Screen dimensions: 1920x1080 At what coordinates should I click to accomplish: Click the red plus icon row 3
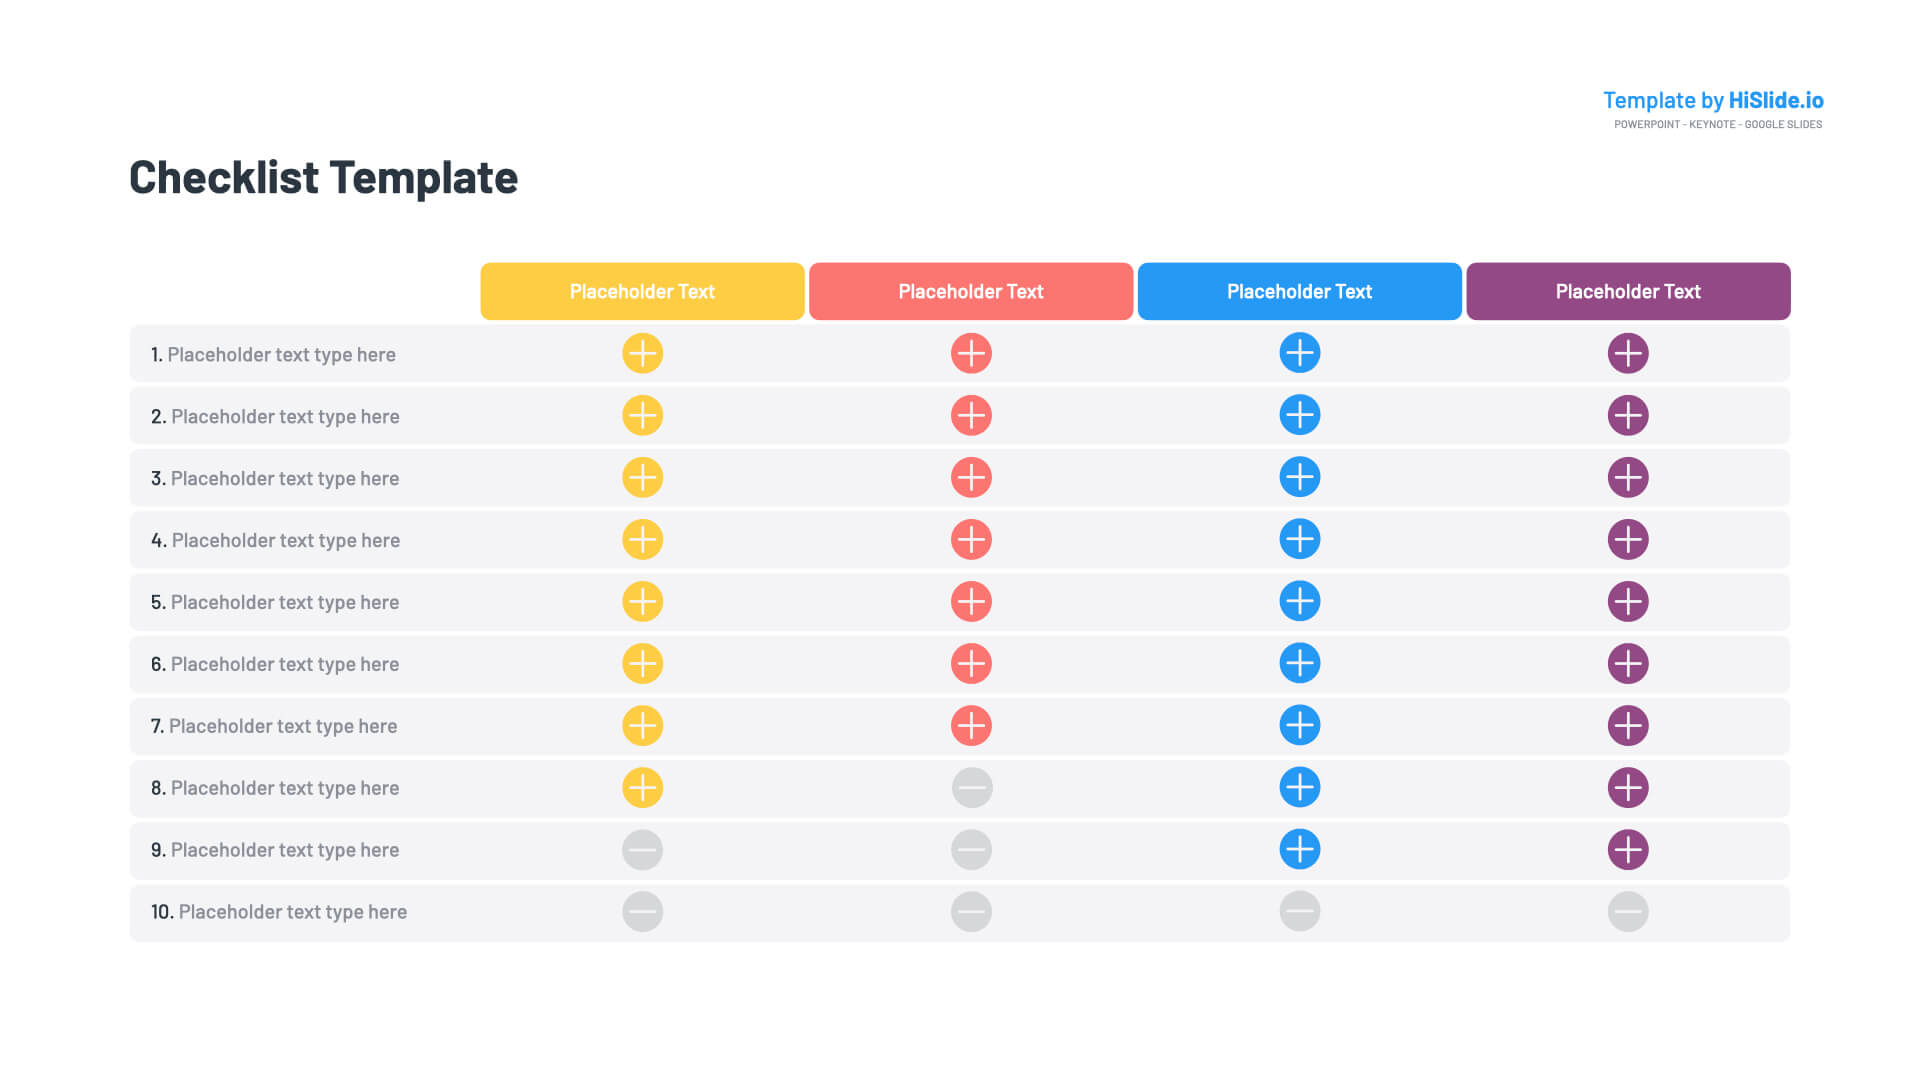pyautogui.click(x=971, y=477)
